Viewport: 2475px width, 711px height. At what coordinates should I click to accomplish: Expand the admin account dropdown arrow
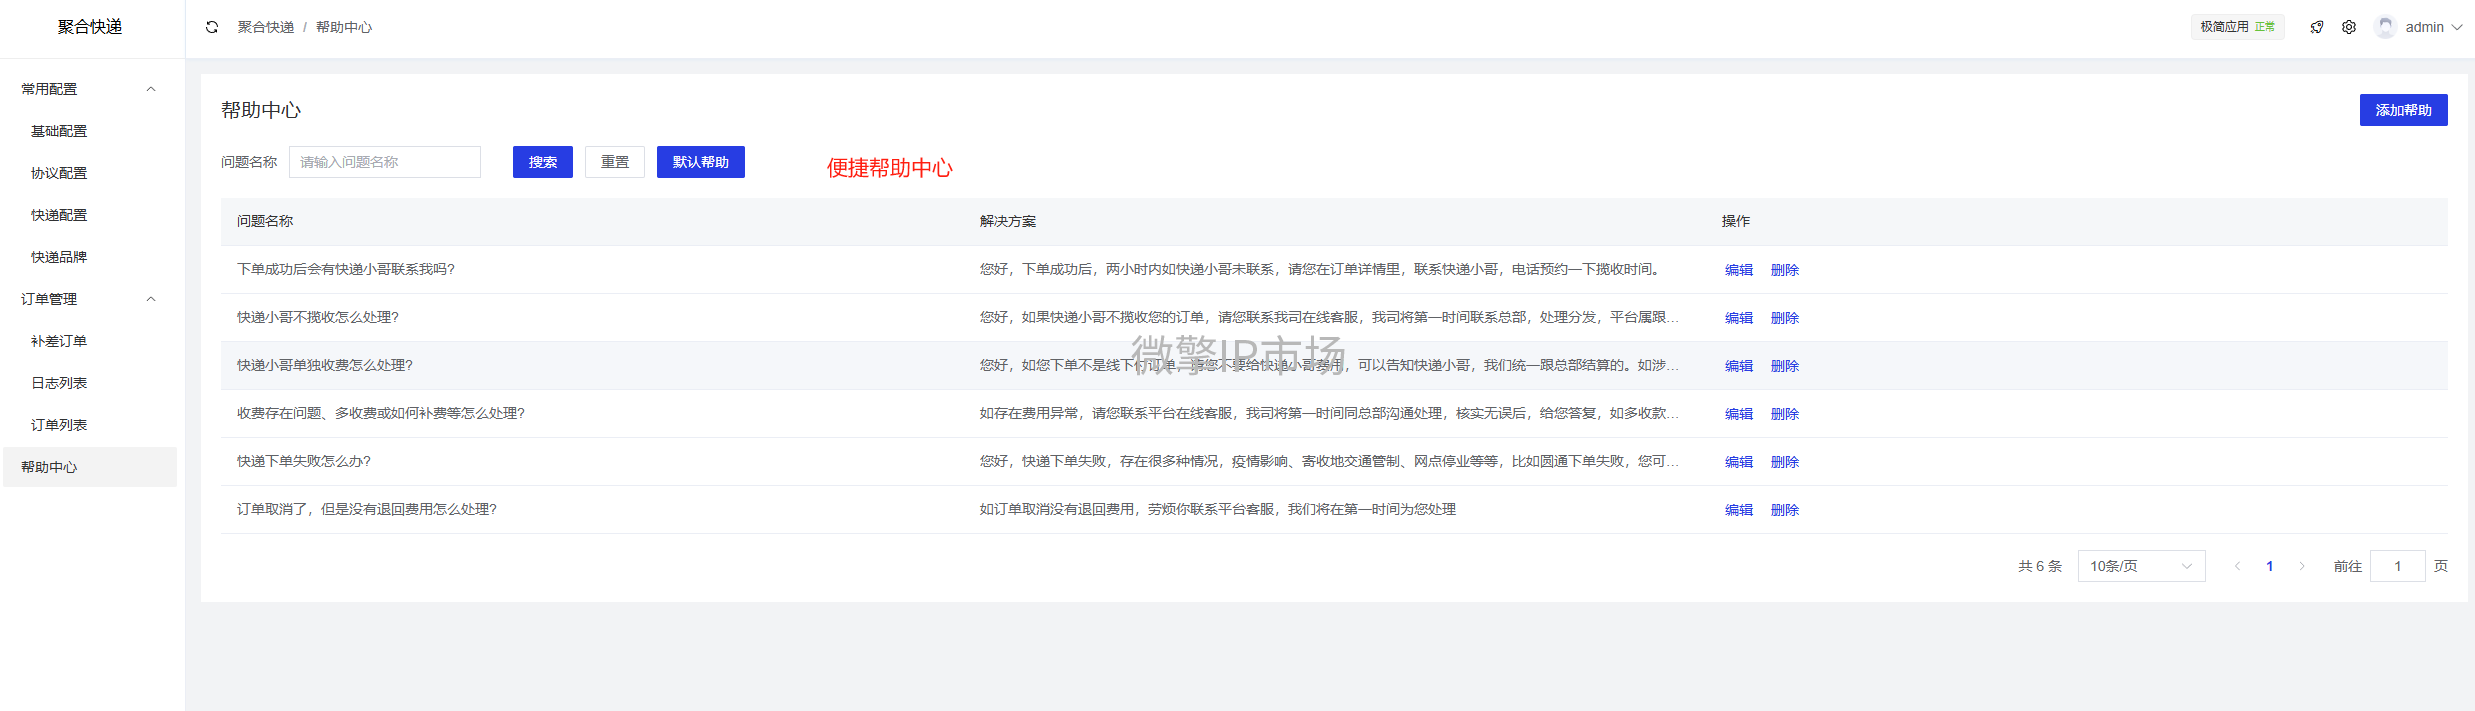[x=2458, y=27]
